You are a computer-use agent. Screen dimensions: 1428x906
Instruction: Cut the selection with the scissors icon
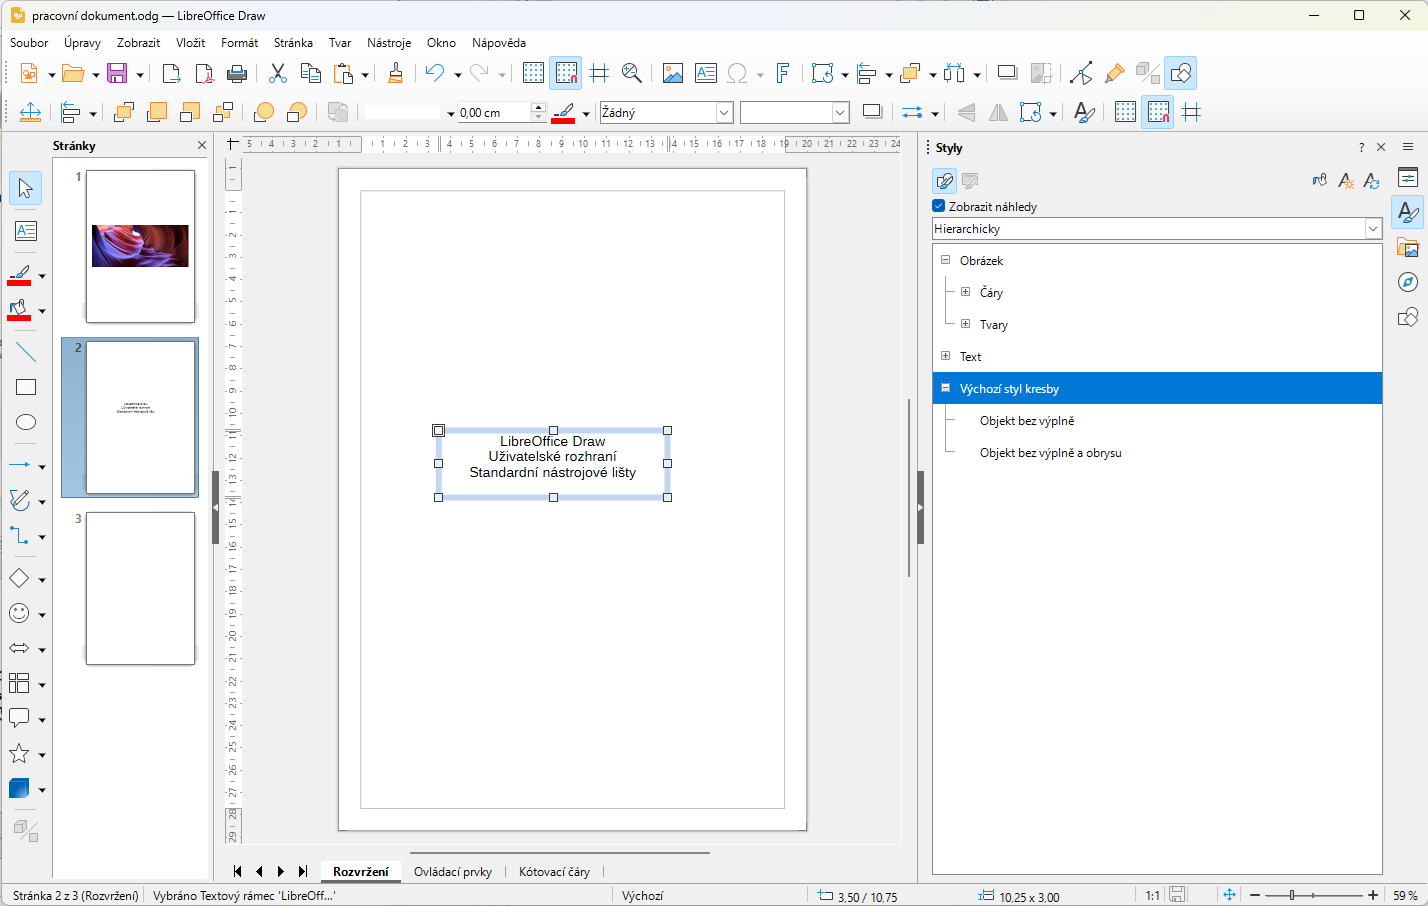coord(278,73)
